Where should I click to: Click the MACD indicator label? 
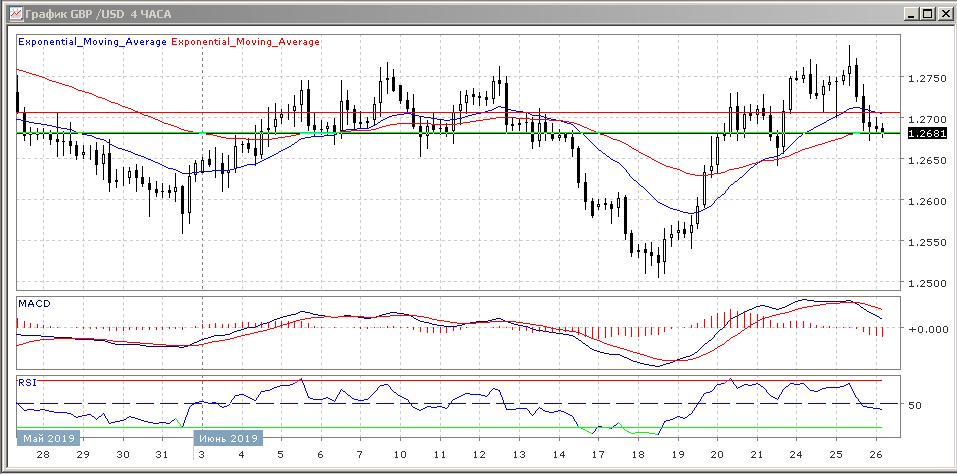click(x=34, y=303)
